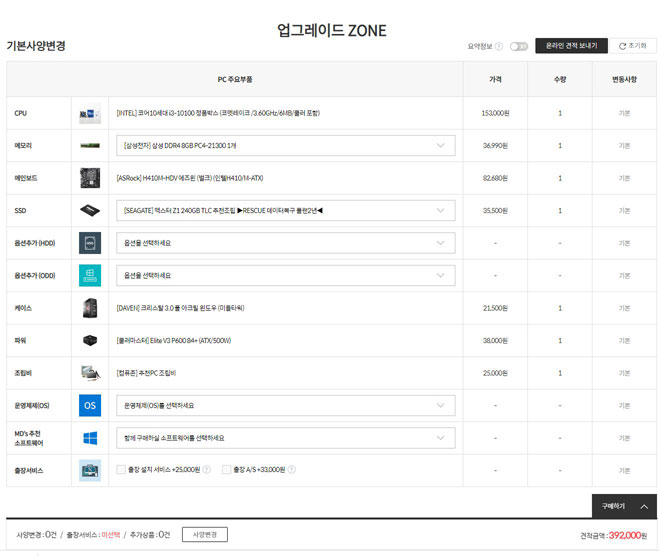Viewport: 660px width, 556px height.
Task: Click the ASRock motherboard thumbnail
Action: point(90,178)
